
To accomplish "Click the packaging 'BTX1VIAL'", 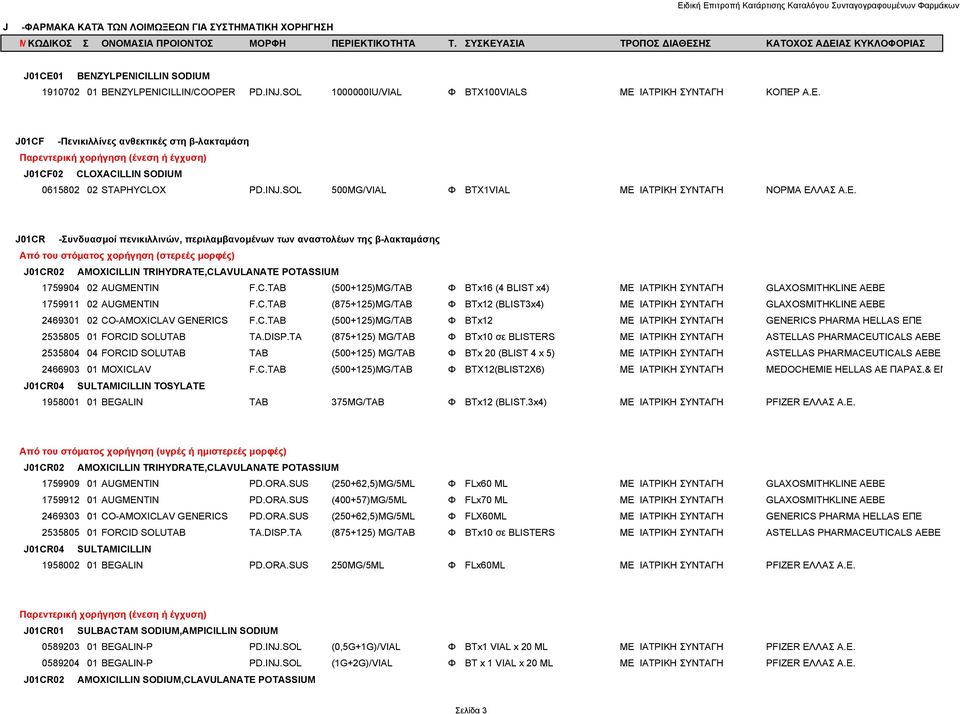I will 487,190.
